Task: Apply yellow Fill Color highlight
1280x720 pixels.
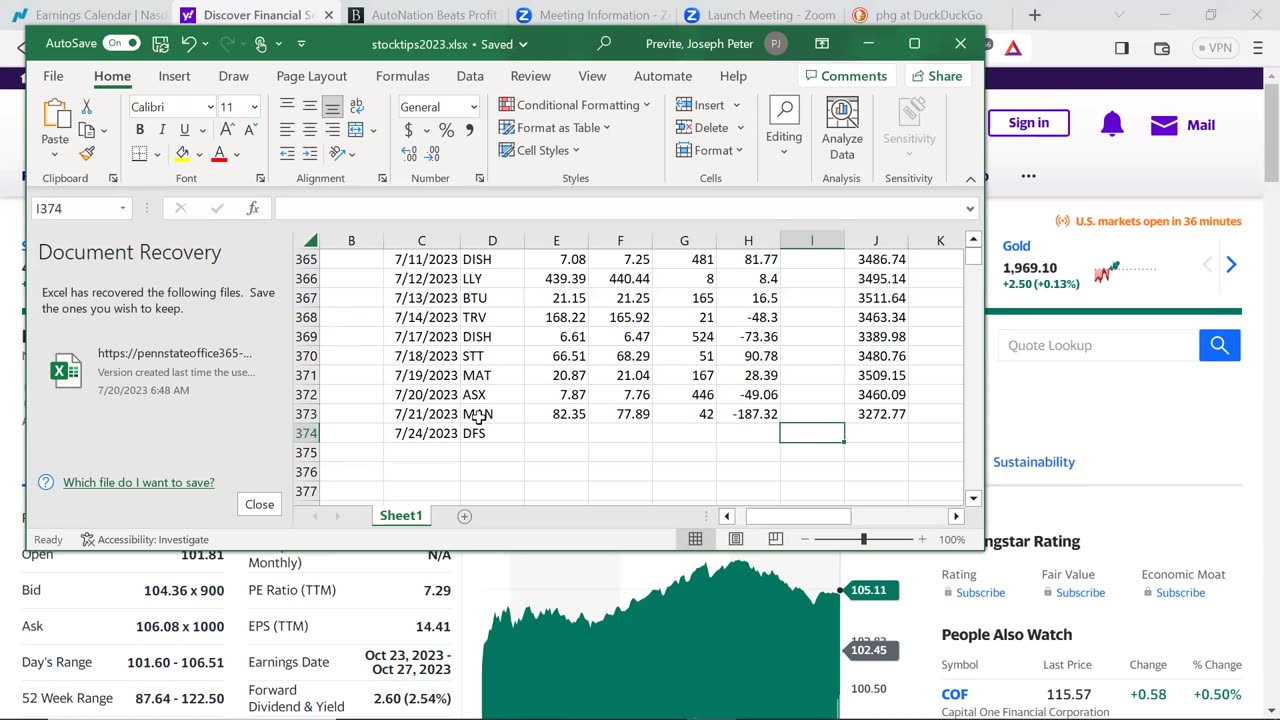Action: [182, 154]
